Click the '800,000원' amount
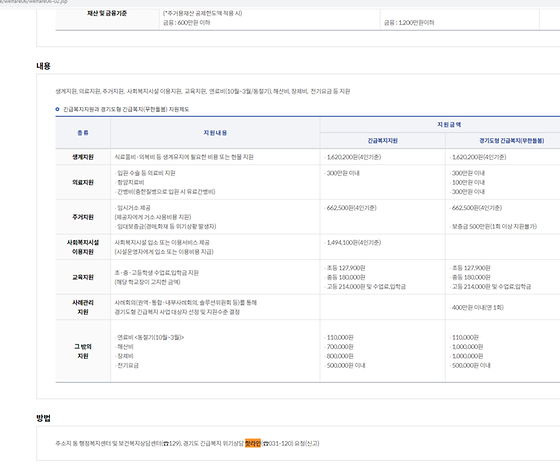The width and height of the screenshot is (560, 466). [x=339, y=356]
